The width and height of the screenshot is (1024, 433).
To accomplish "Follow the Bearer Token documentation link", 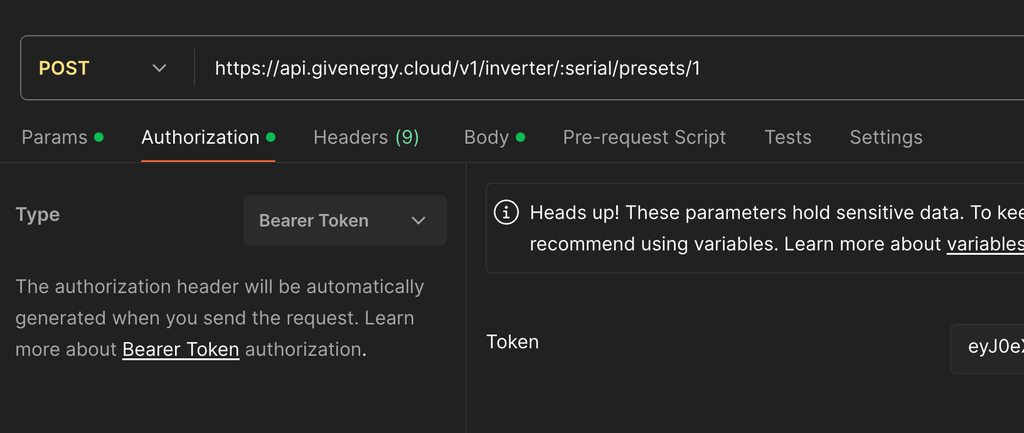I will coord(181,350).
